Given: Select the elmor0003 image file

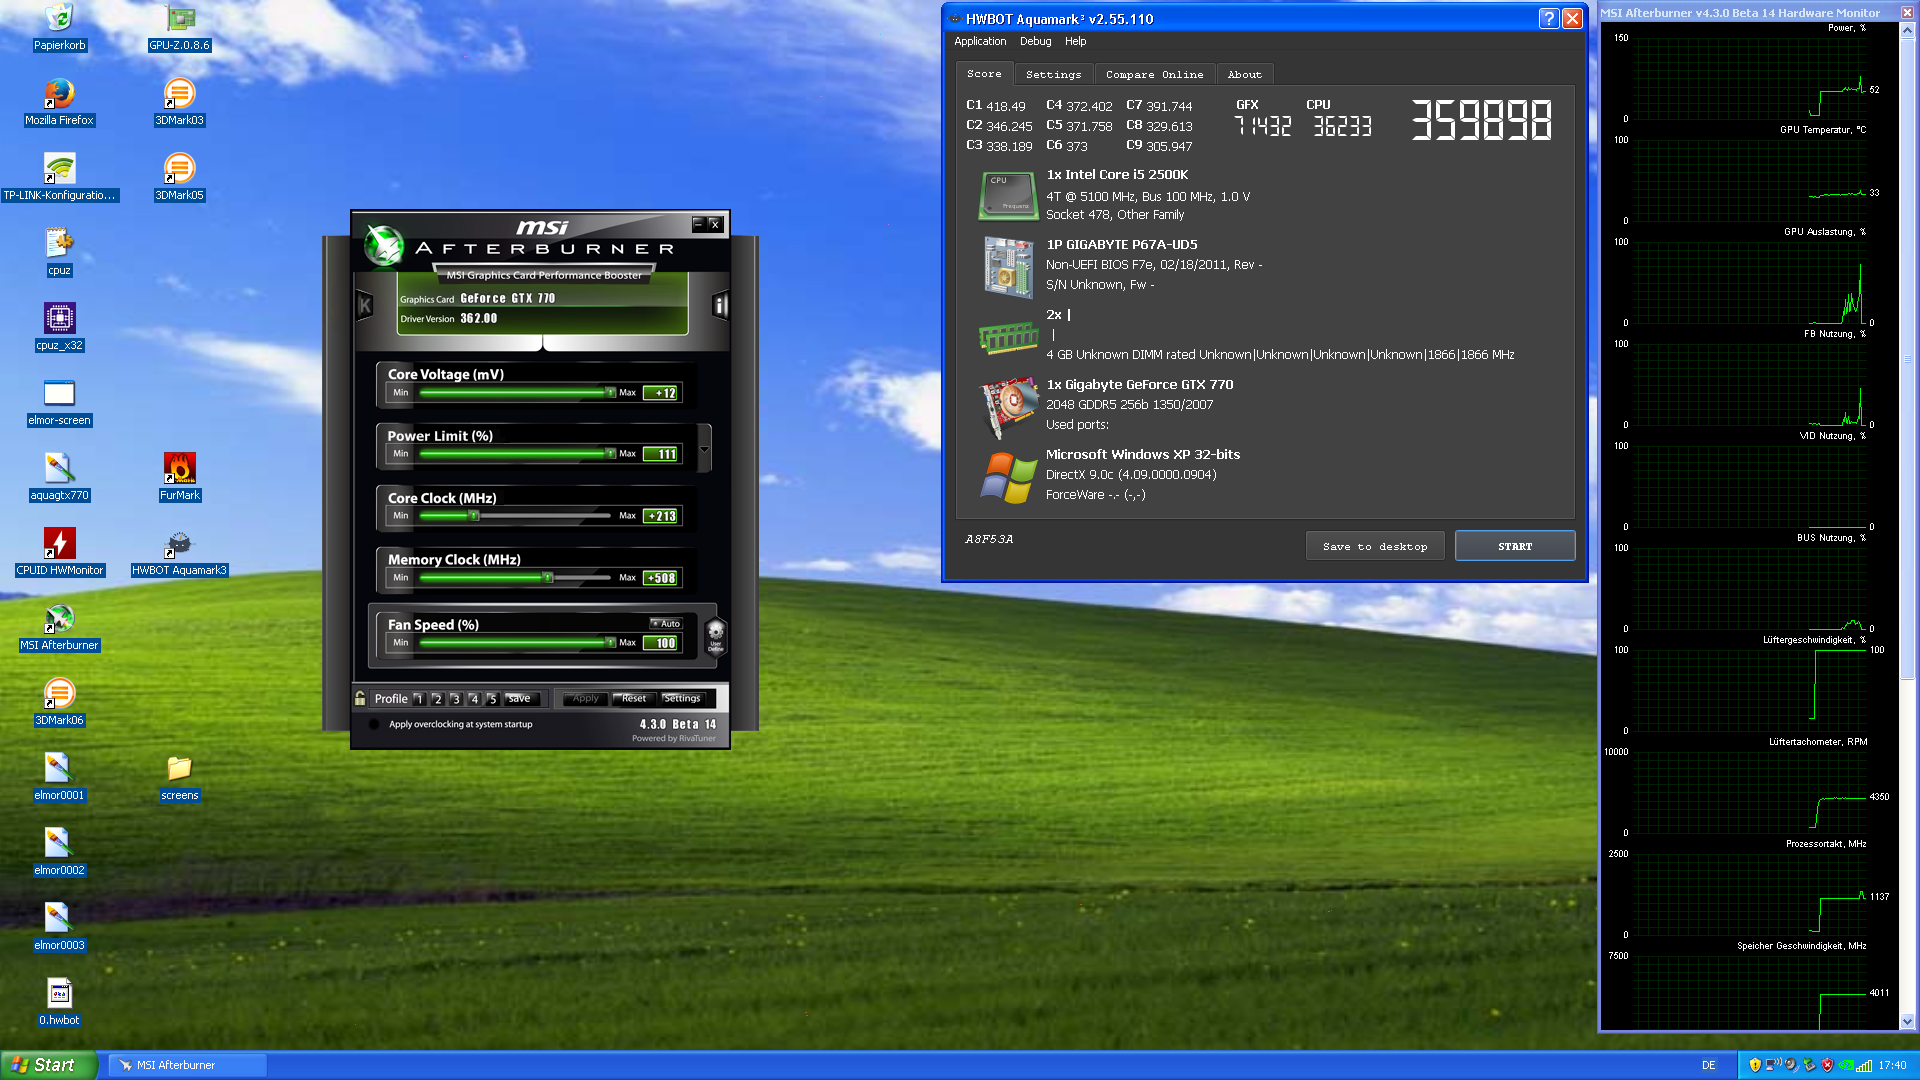Looking at the screenshot, I should point(59,927).
